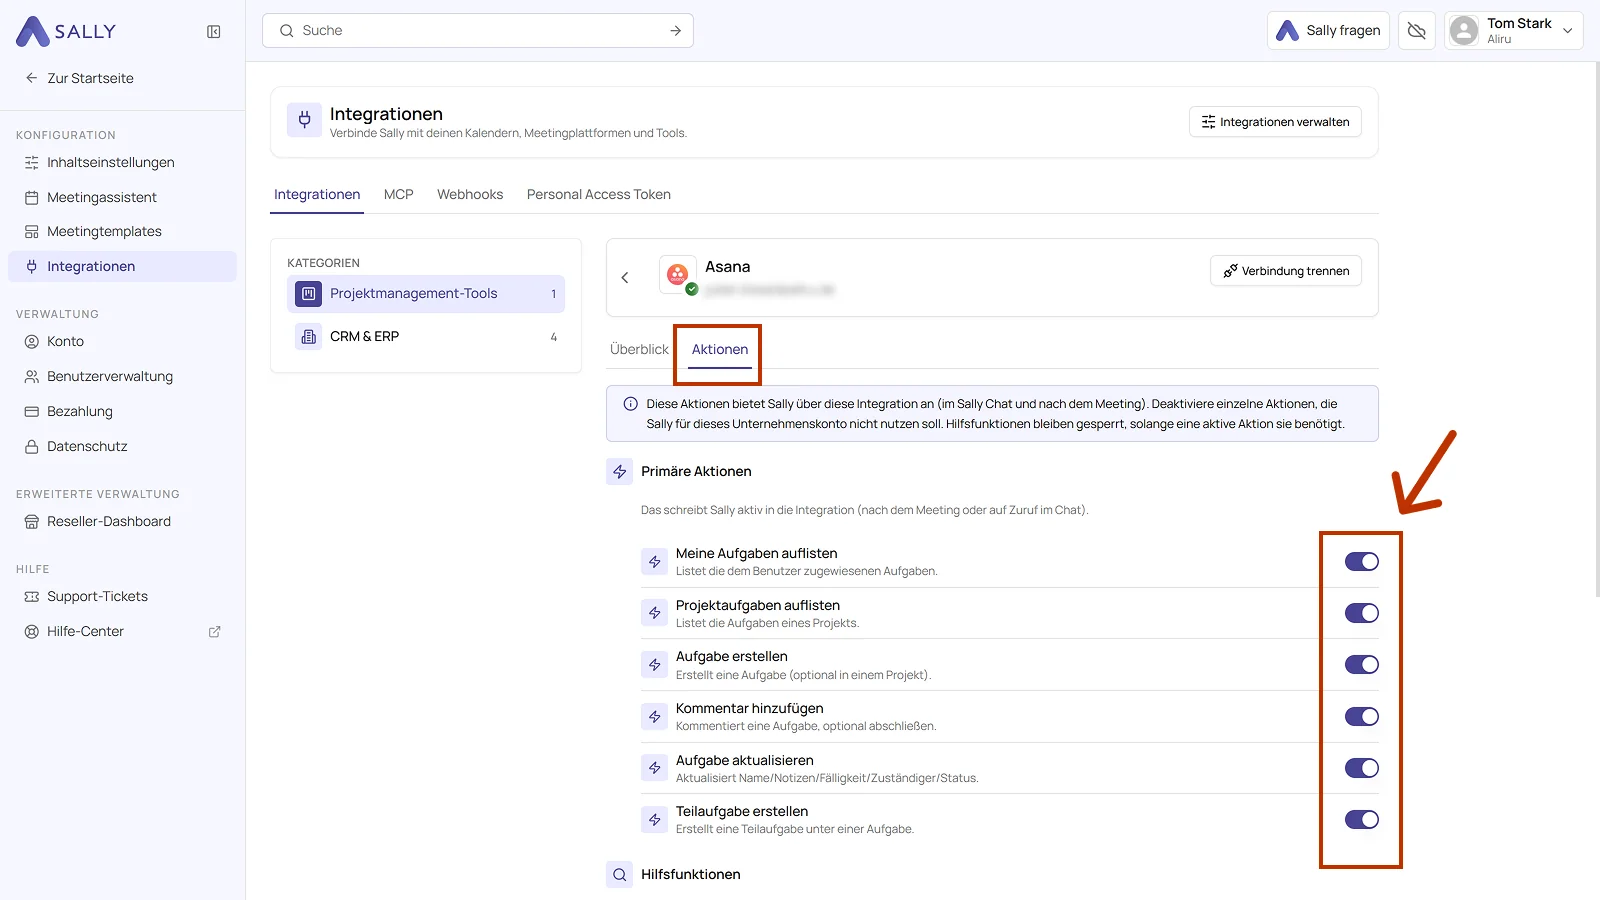The width and height of the screenshot is (1600, 900).
Task: Collapse the sidebar with the panel icon
Action: (x=214, y=32)
